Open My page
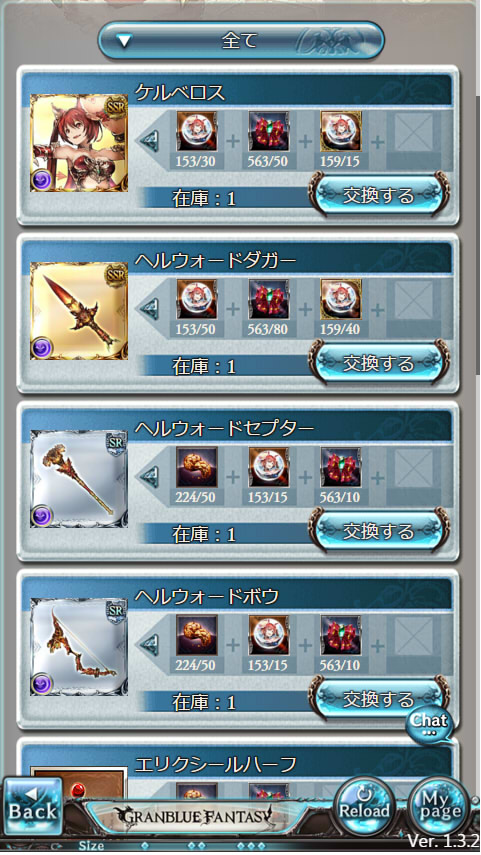The height and width of the screenshot is (855, 481). click(438, 806)
